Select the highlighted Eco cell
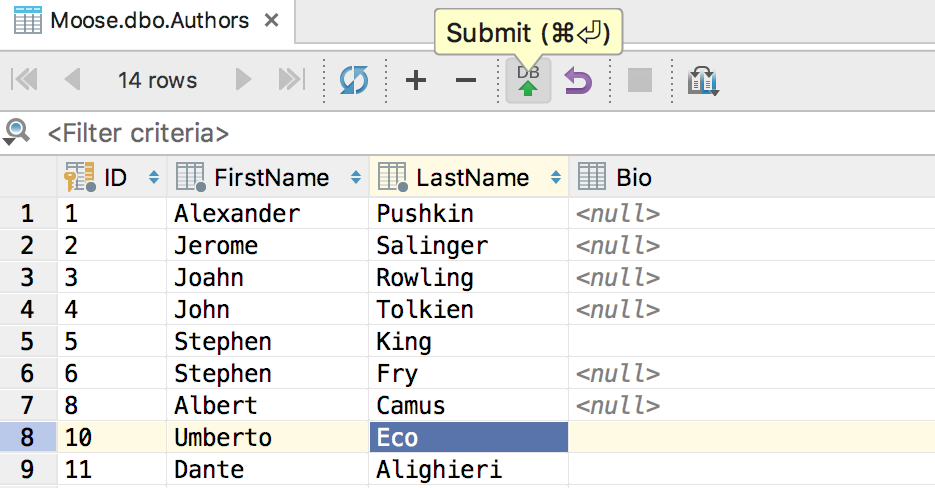The width and height of the screenshot is (935, 488). 469,437
